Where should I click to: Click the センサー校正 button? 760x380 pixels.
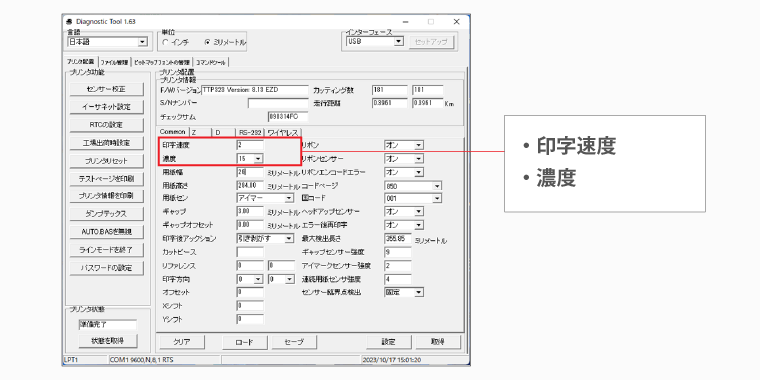[107, 89]
